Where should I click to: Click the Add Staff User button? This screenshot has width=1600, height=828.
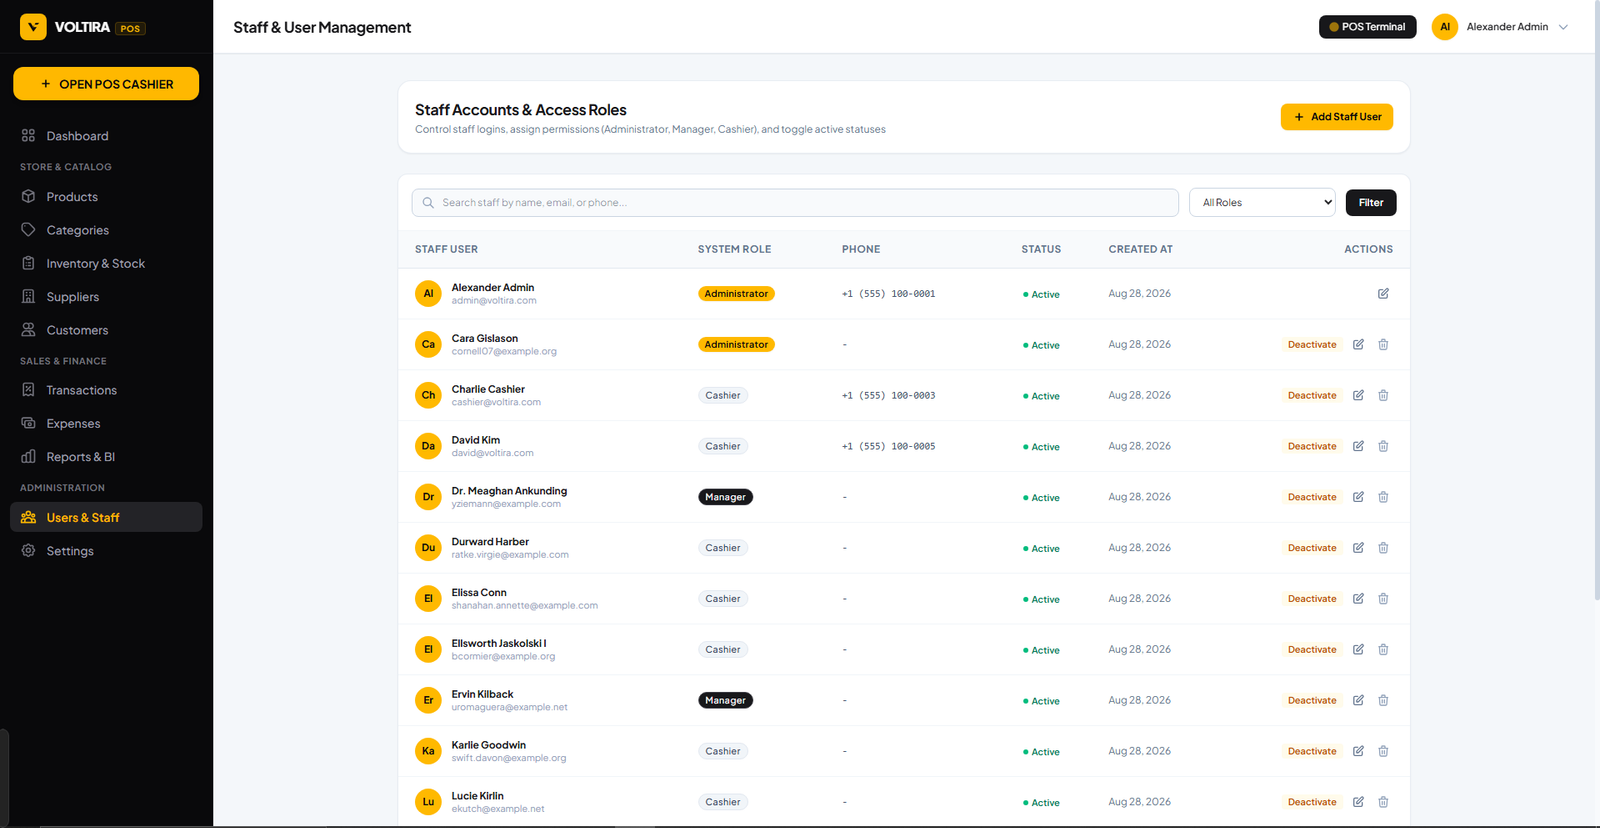click(1337, 117)
